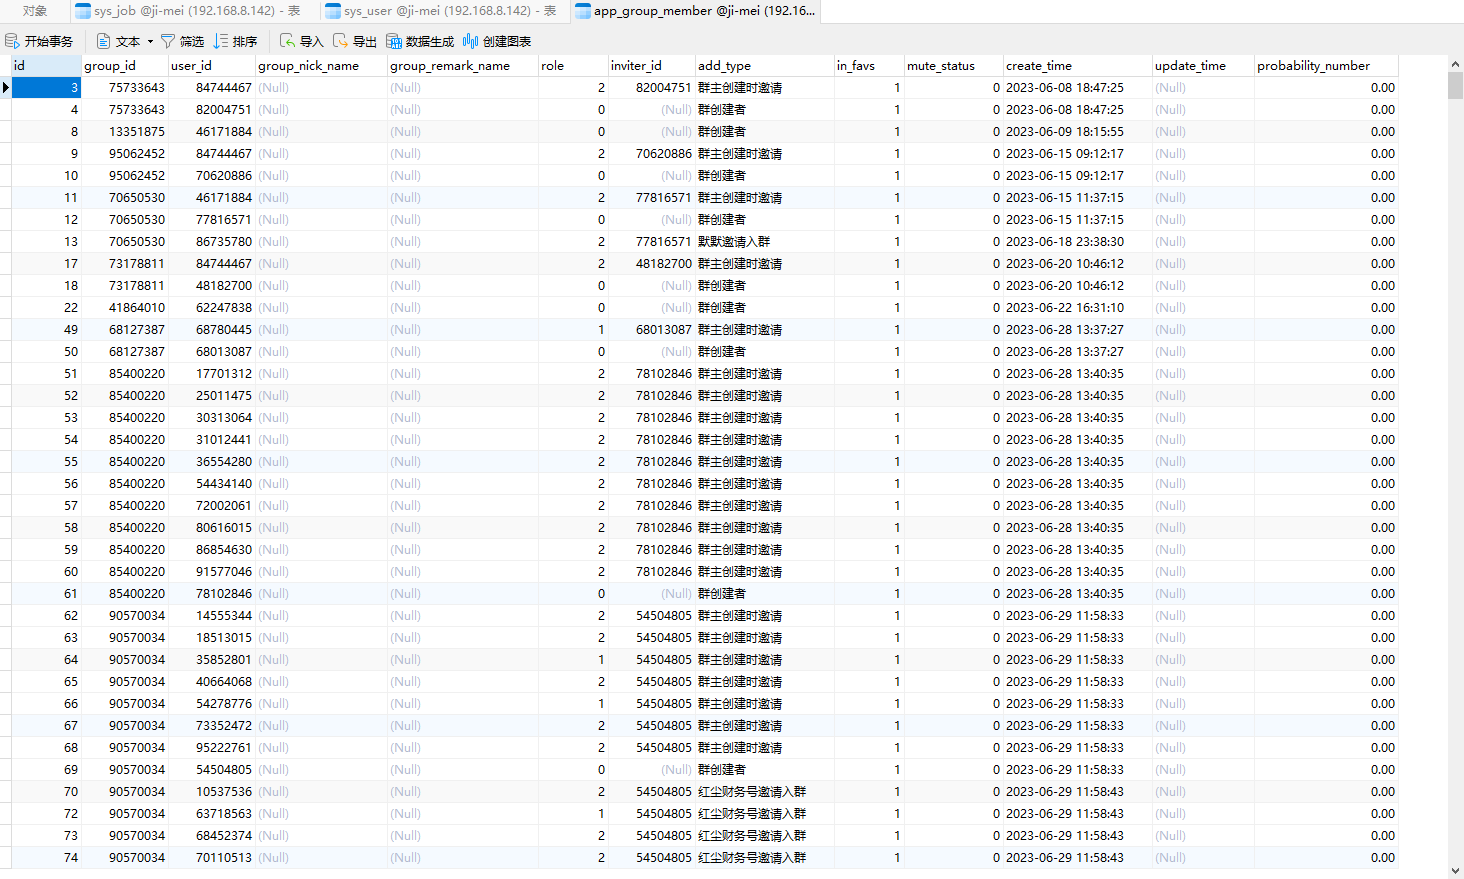The width and height of the screenshot is (1464, 879).
Task: Click the probability_number column header
Action: (x=1324, y=66)
